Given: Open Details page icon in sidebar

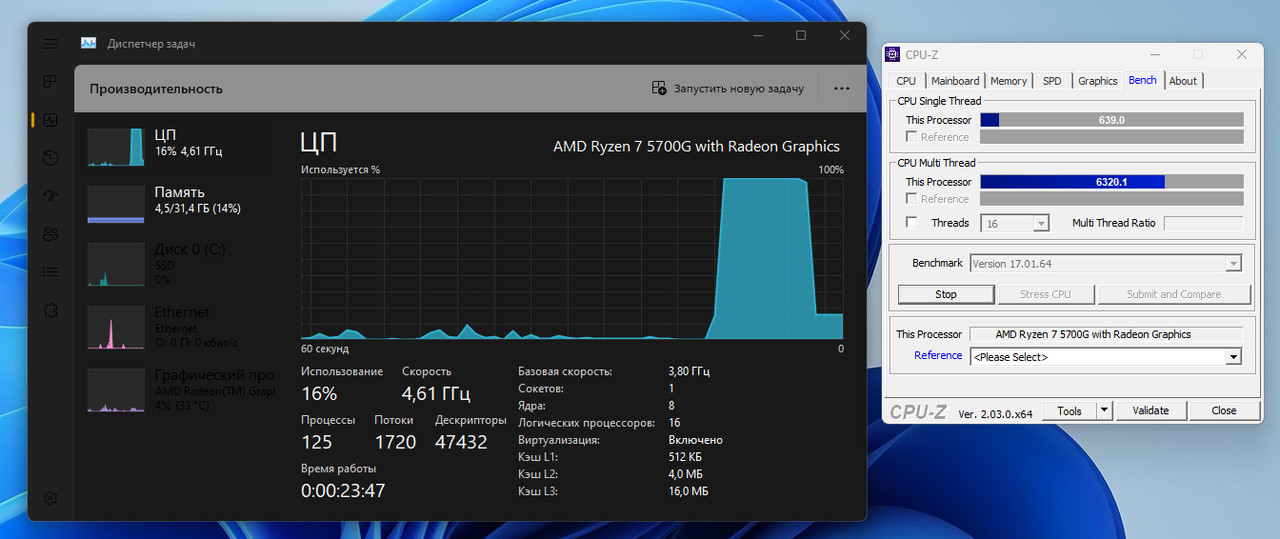Looking at the screenshot, I should coord(51,272).
